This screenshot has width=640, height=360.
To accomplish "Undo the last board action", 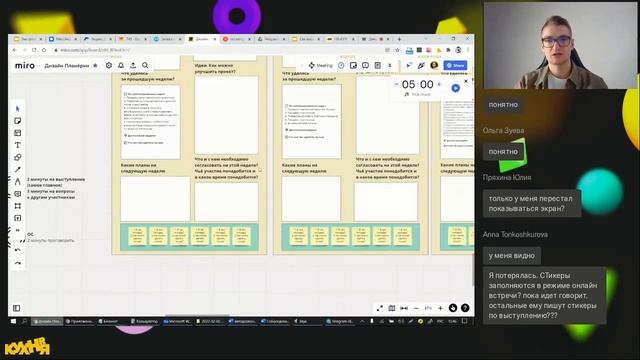I will [18, 250].
